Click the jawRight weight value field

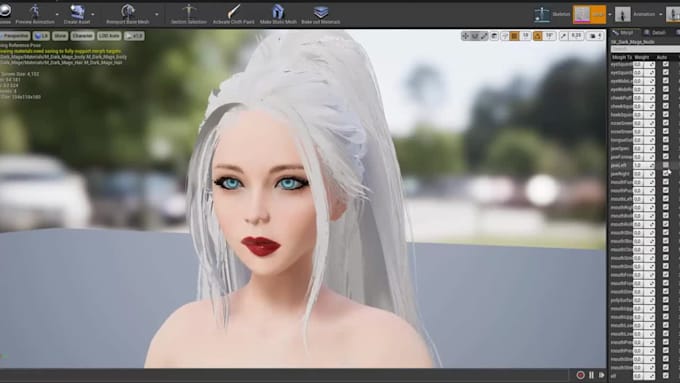(x=644, y=173)
